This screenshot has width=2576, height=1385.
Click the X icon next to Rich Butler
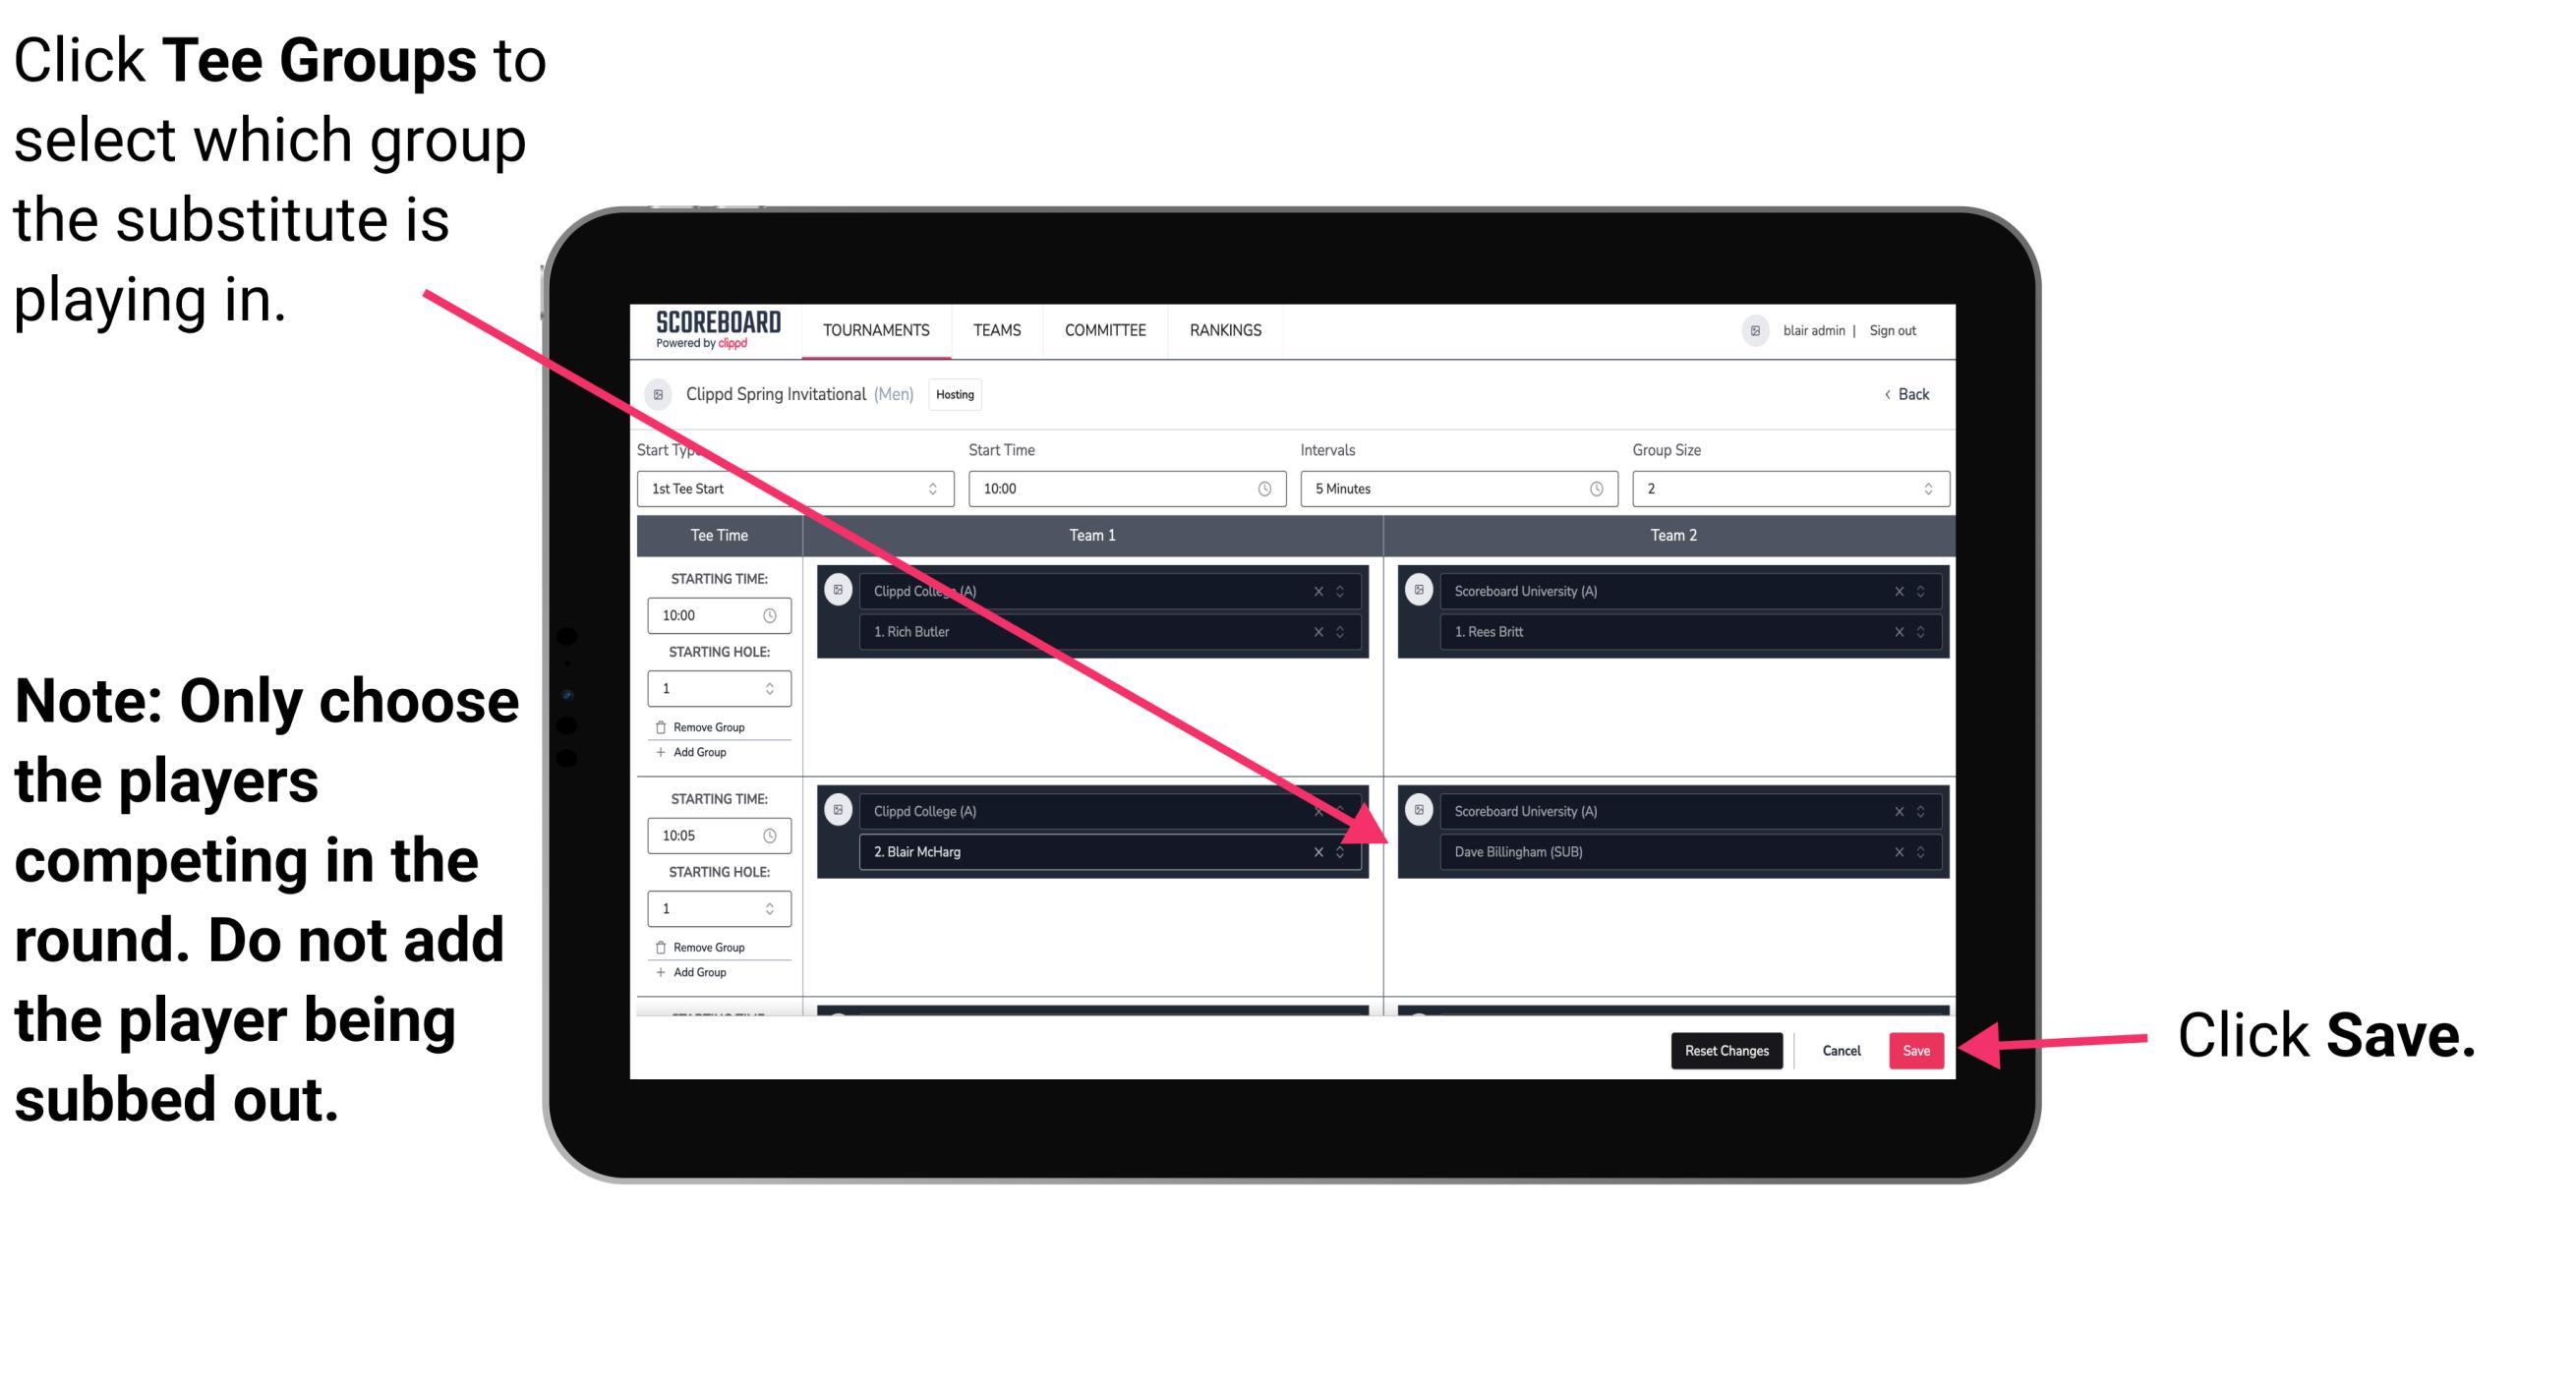pos(1329,631)
